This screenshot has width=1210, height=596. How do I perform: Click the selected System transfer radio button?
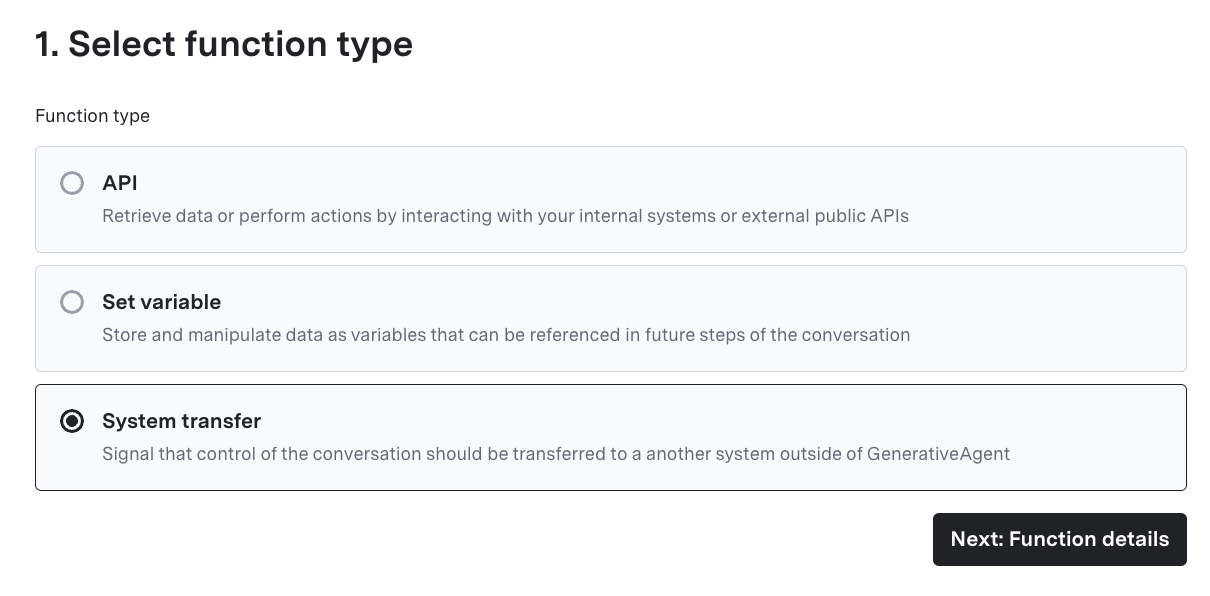pos(72,421)
